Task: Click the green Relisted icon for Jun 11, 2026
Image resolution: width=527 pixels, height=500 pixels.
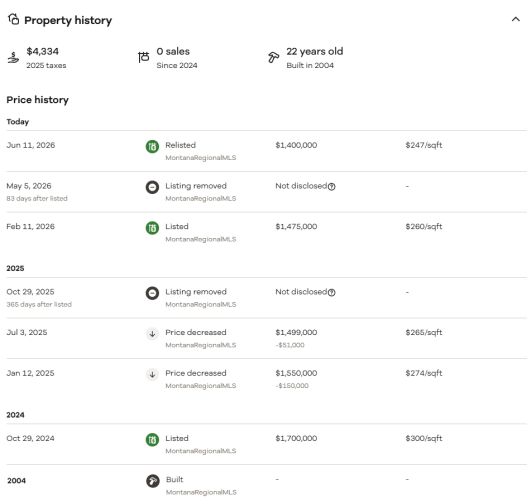Action: pos(152,147)
